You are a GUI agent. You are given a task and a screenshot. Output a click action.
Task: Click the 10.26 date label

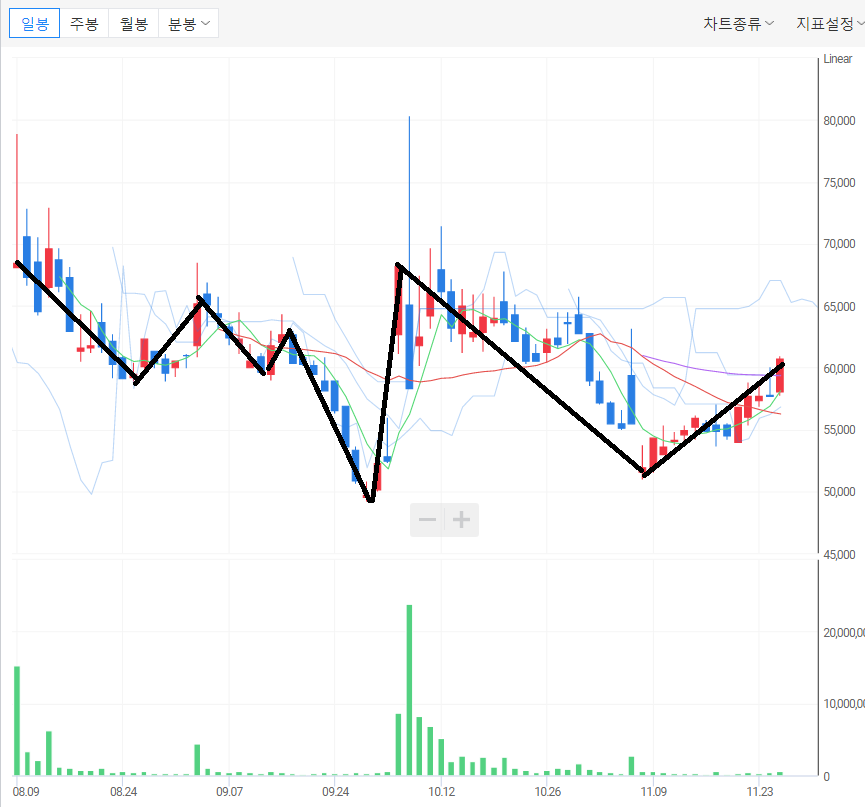pos(548,792)
